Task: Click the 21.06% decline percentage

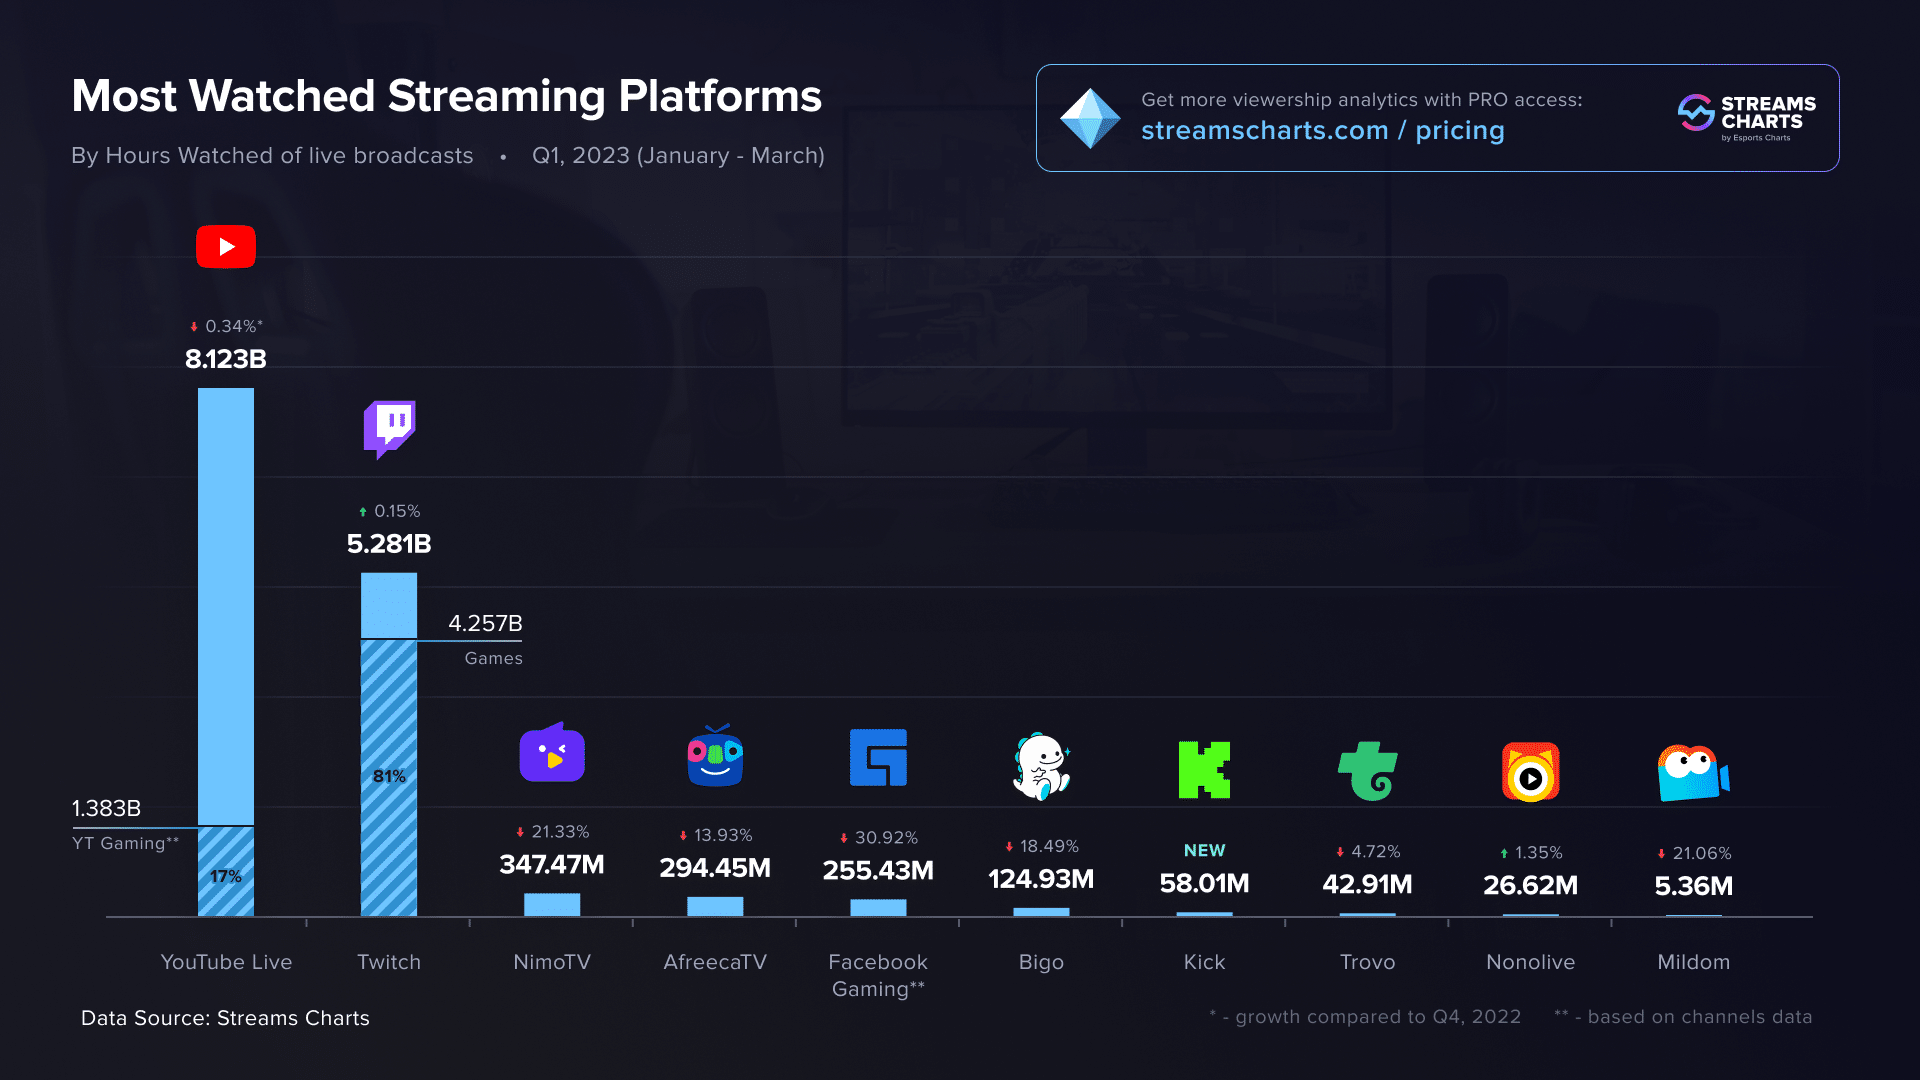Action: pos(1702,854)
